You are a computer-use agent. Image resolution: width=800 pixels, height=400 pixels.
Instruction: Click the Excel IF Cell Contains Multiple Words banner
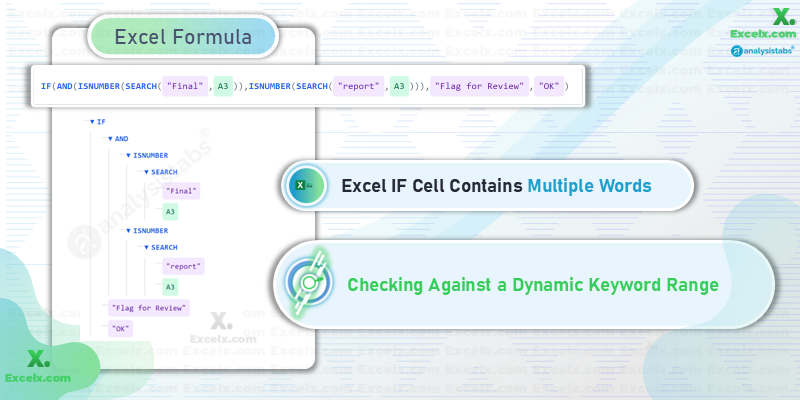point(487,186)
